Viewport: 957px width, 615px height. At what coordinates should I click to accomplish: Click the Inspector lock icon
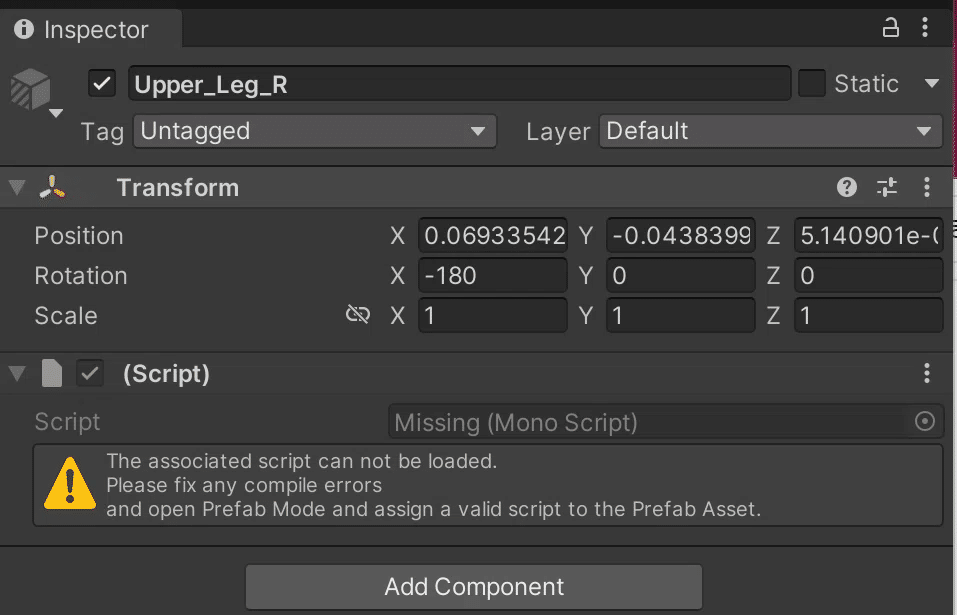coord(890,28)
